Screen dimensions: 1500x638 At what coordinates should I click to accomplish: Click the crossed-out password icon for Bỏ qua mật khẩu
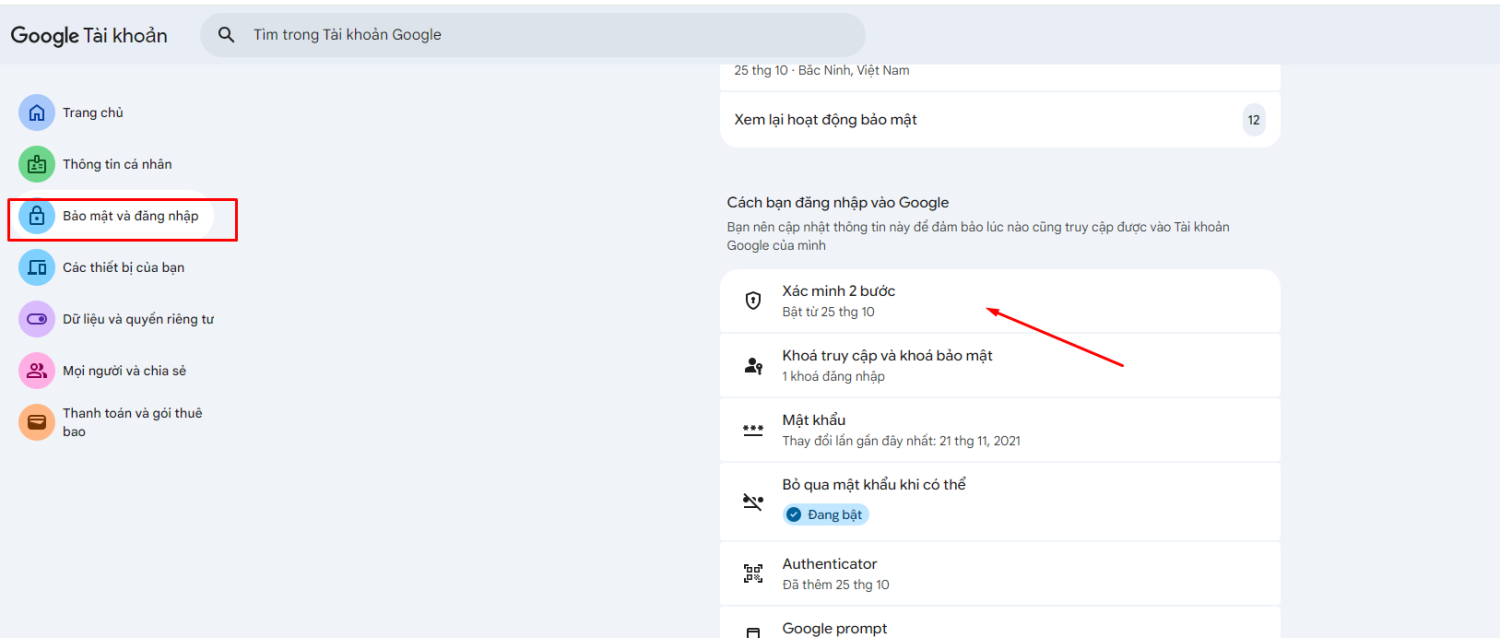(753, 502)
